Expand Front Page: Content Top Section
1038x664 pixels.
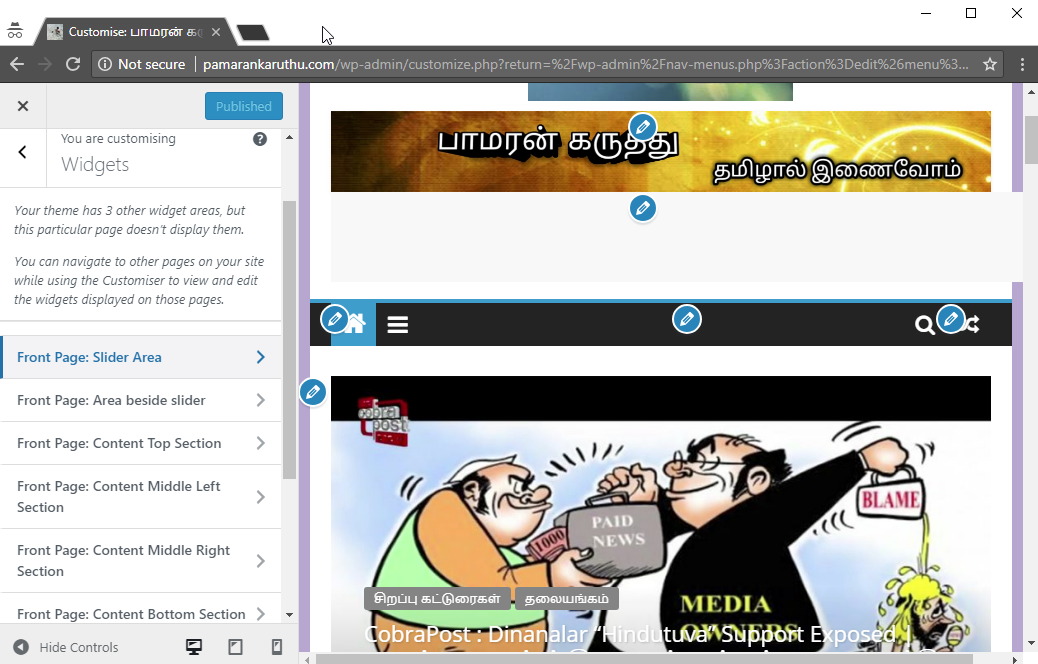click(140, 443)
